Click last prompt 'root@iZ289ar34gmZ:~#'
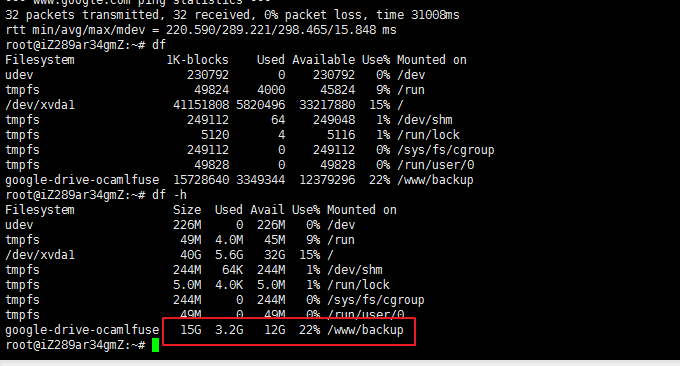Screen dimensions: 680x366 tap(75, 345)
